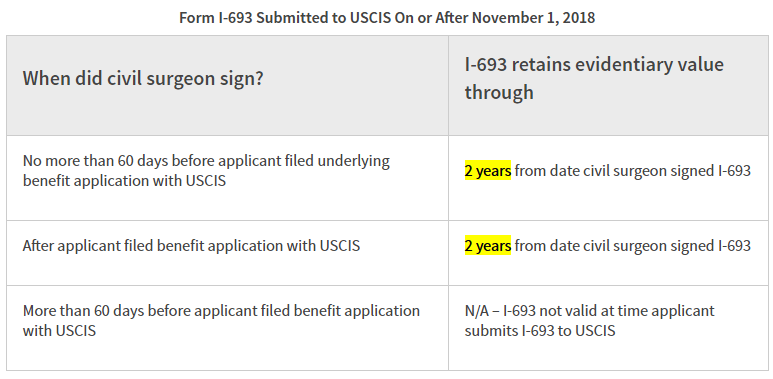Click the first highlighted '2 years' text

pyautogui.click(x=488, y=171)
